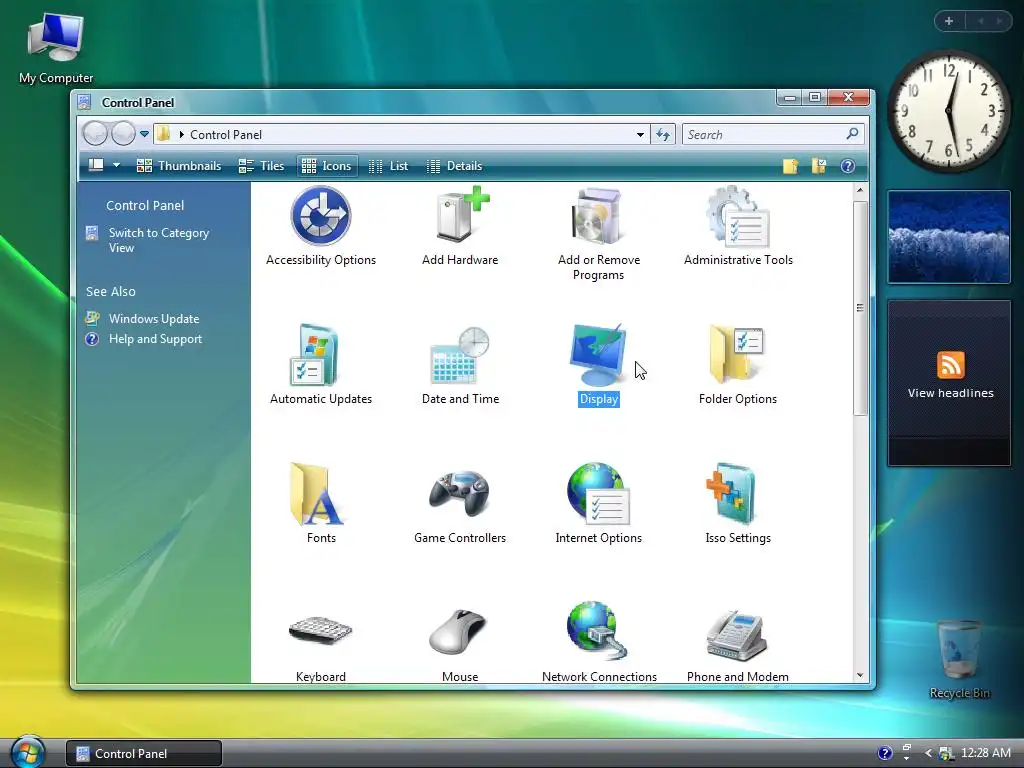Open the Mouse applet
This screenshot has width=1024, height=768.
pyautogui.click(x=460, y=644)
